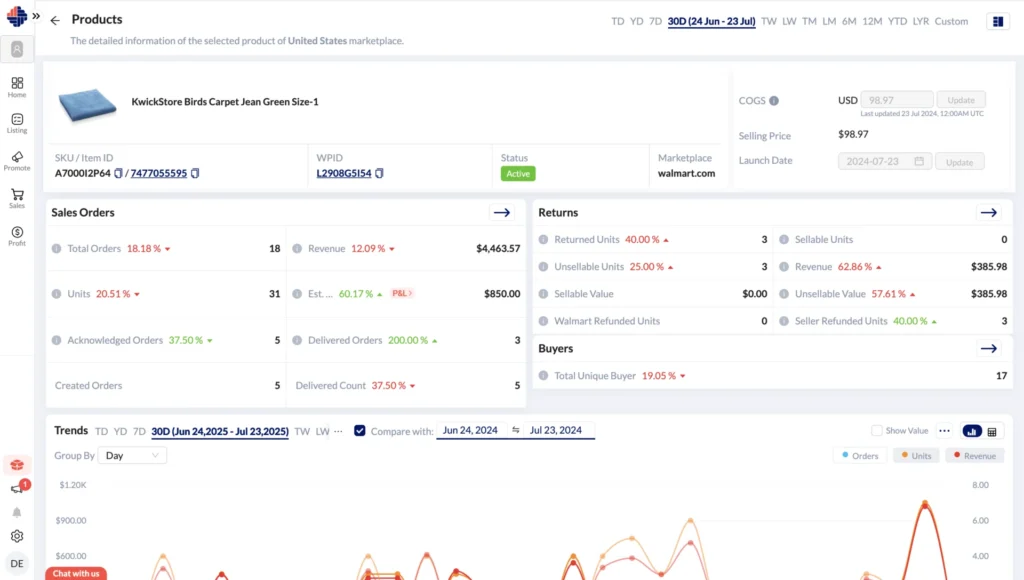The width and height of the screenshot is (1024, 580).
Task: Open the settings gear icon
Action: (x=17, y=536)
